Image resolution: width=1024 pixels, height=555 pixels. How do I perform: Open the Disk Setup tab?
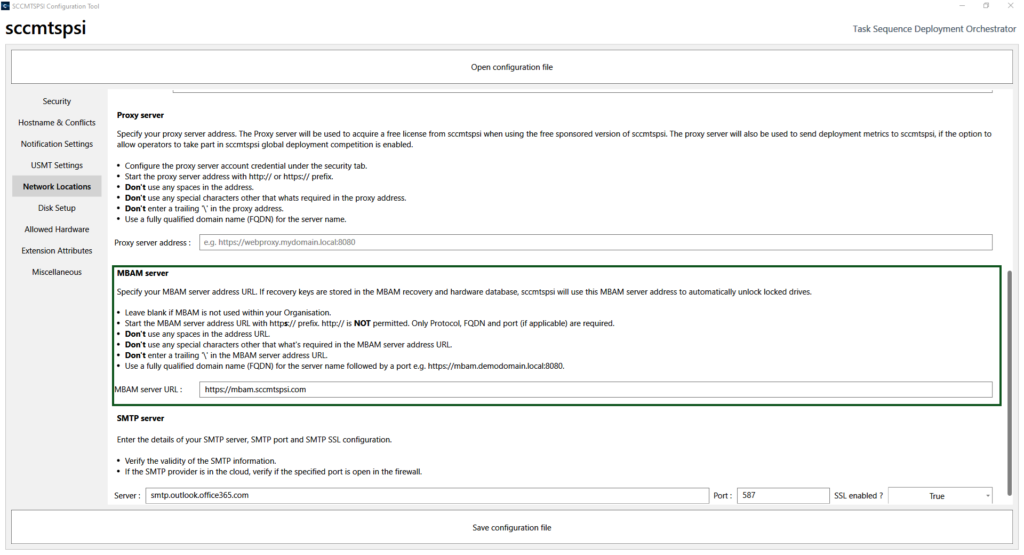click(x=57, y=208)
